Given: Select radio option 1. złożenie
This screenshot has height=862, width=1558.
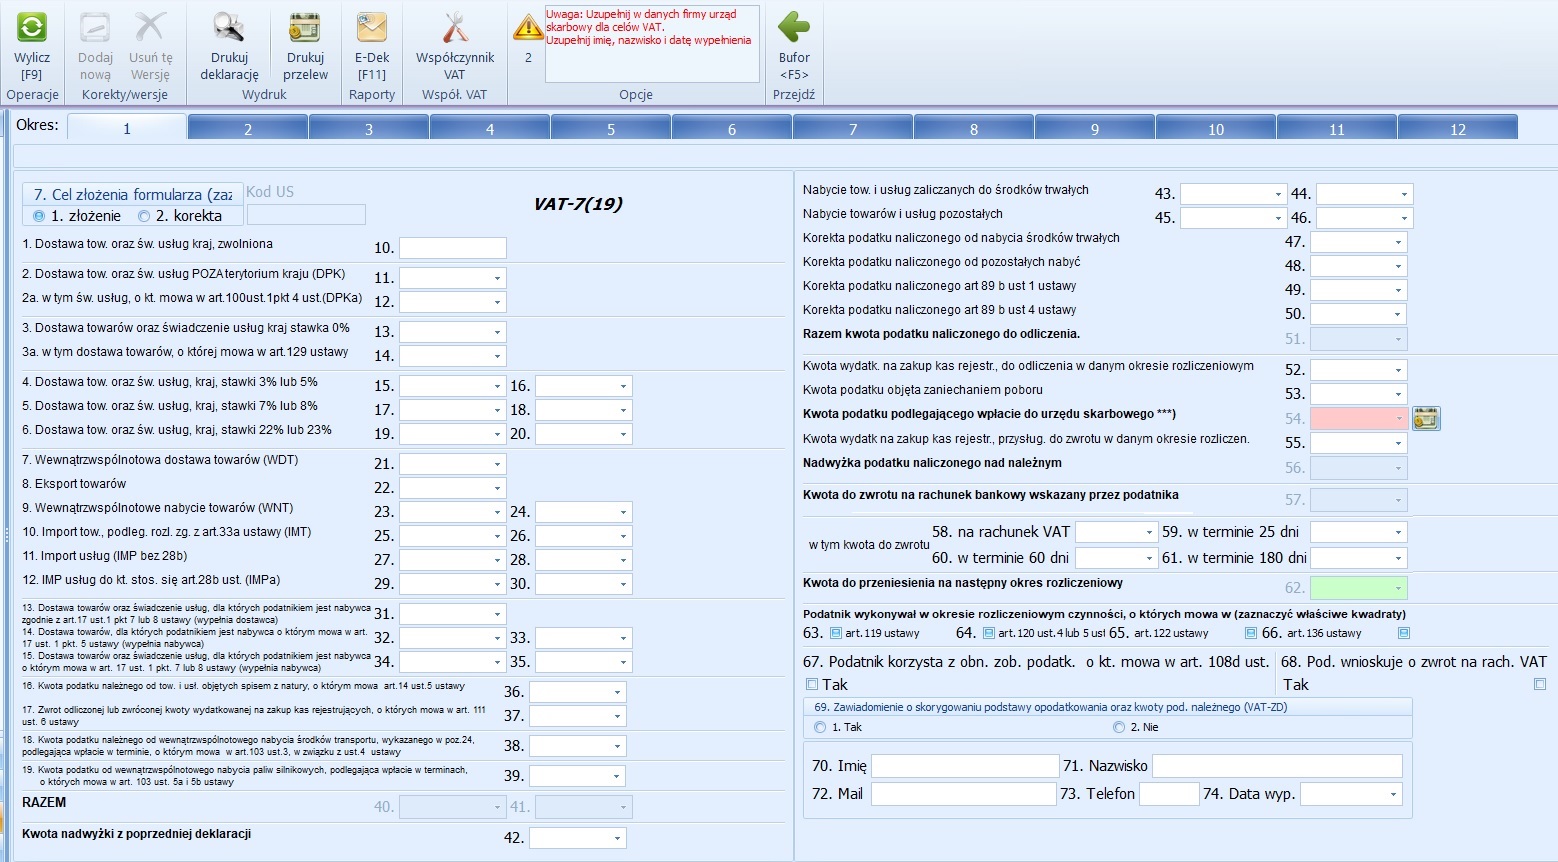Looking at the screenshot, I should click(40, 216).
